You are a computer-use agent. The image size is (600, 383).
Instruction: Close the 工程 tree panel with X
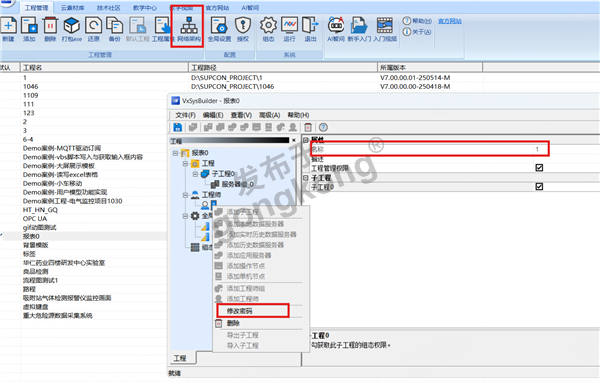293,140
